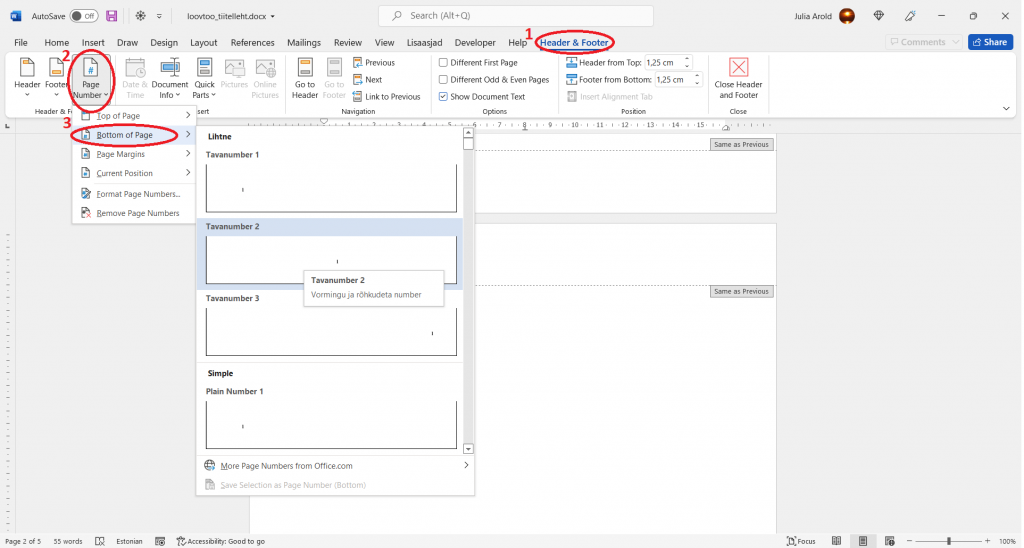1024x548 pixels.
Task: Decrease Footer from Bottom value
Action: [697, 83]
